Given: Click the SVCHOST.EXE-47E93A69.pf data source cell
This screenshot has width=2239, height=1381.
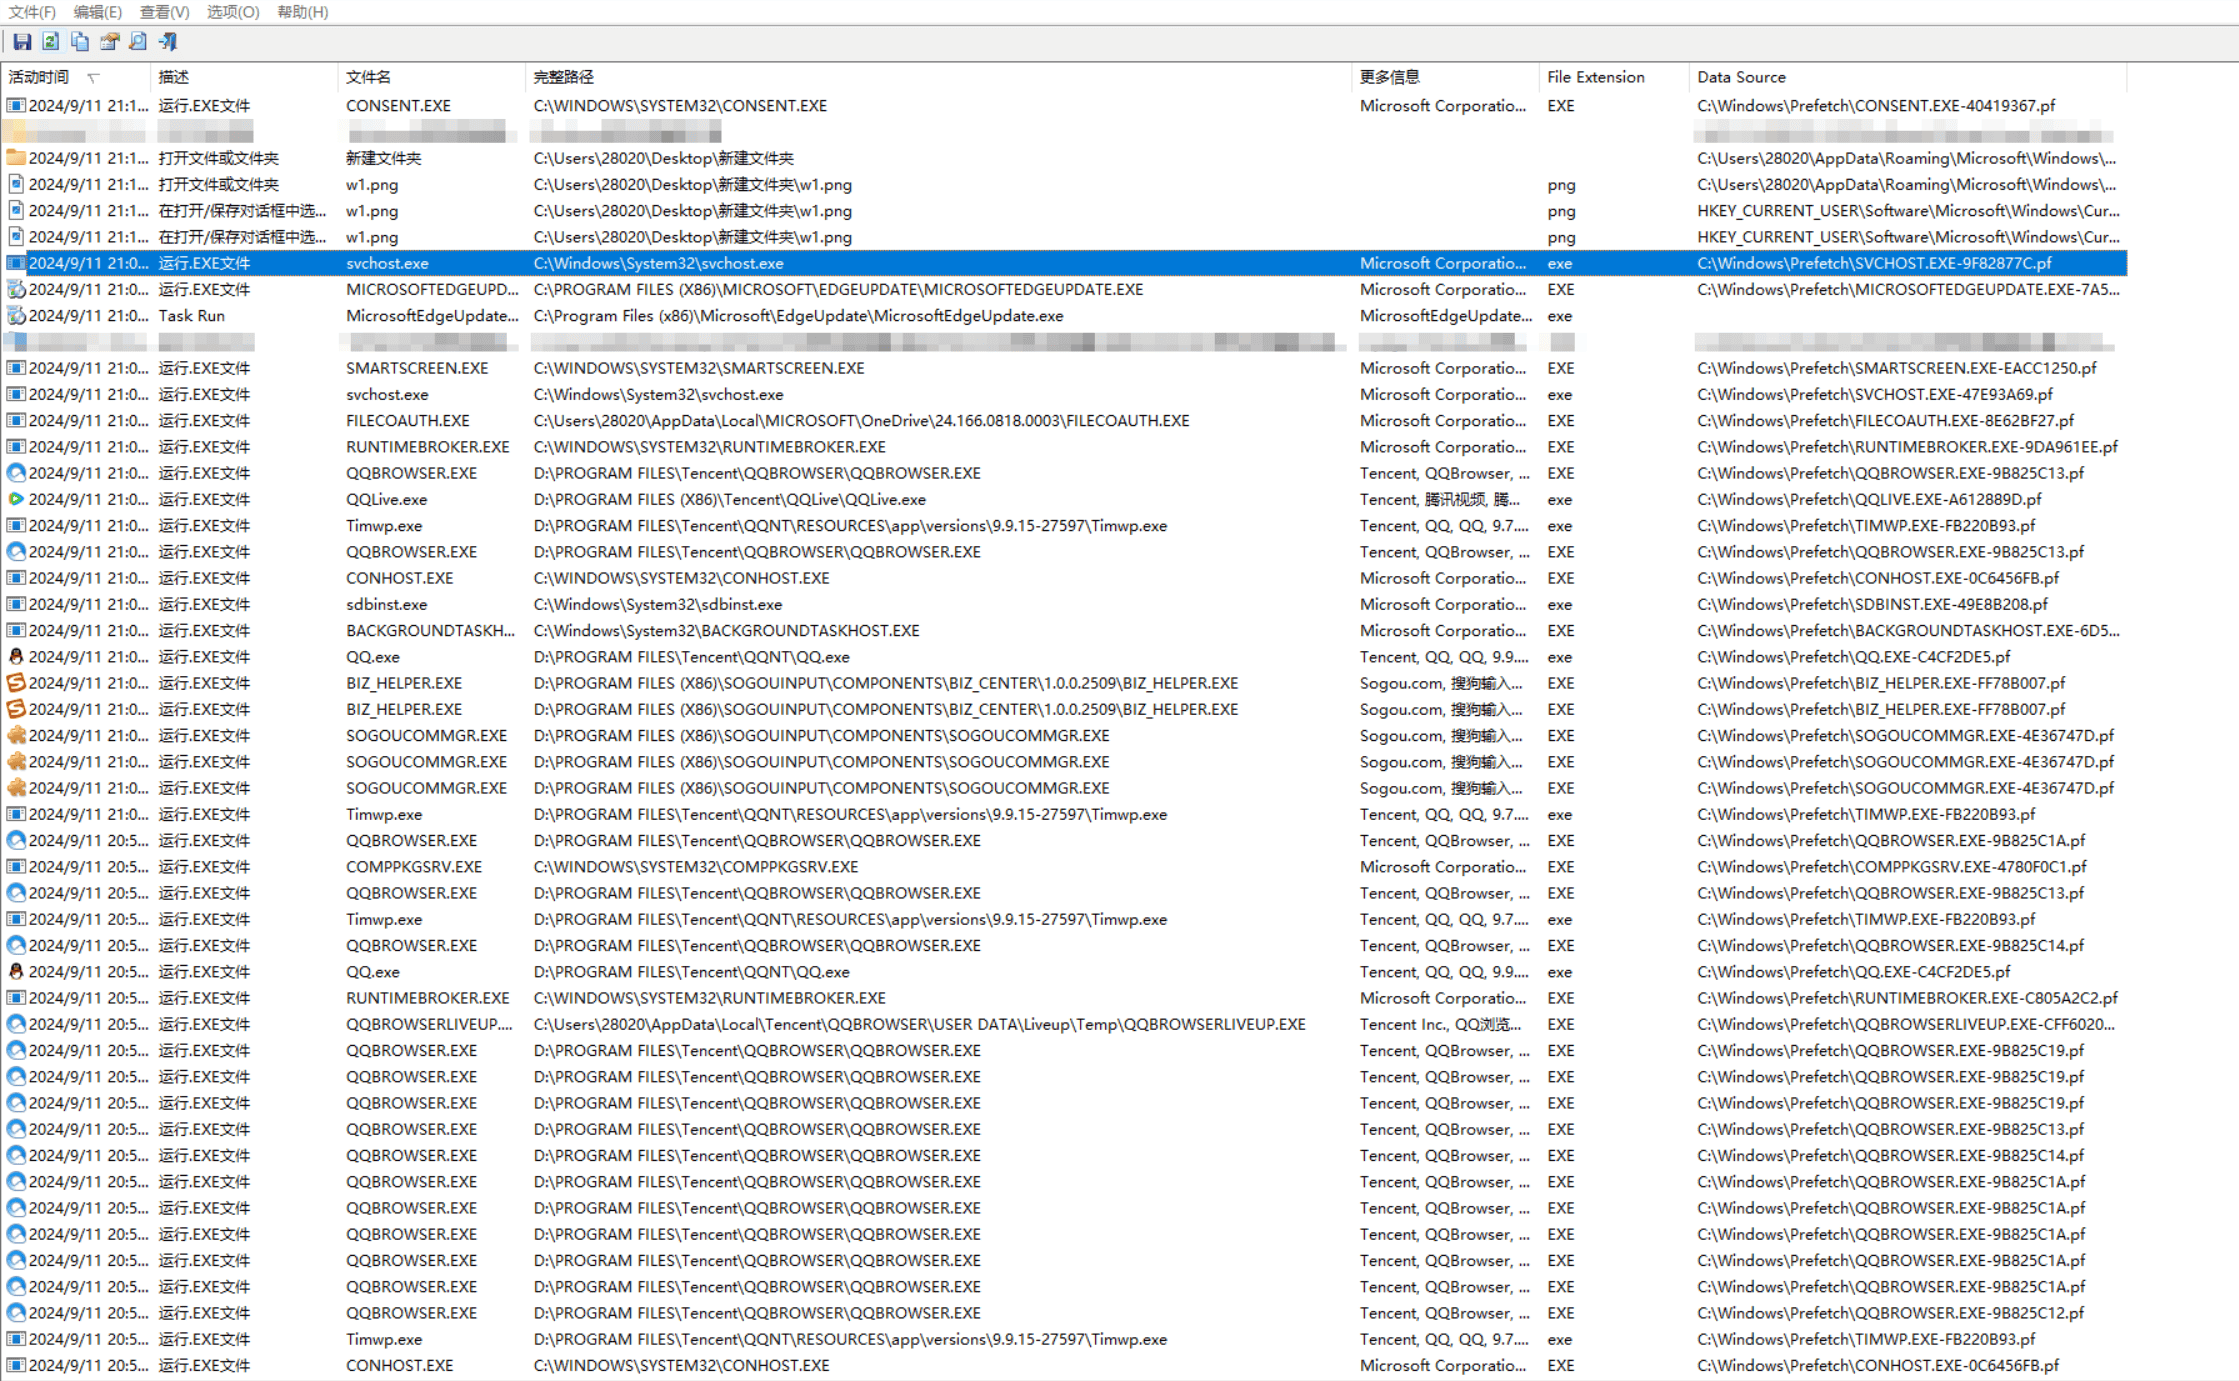Looking at the screenshot, I should coord(1874,394).
